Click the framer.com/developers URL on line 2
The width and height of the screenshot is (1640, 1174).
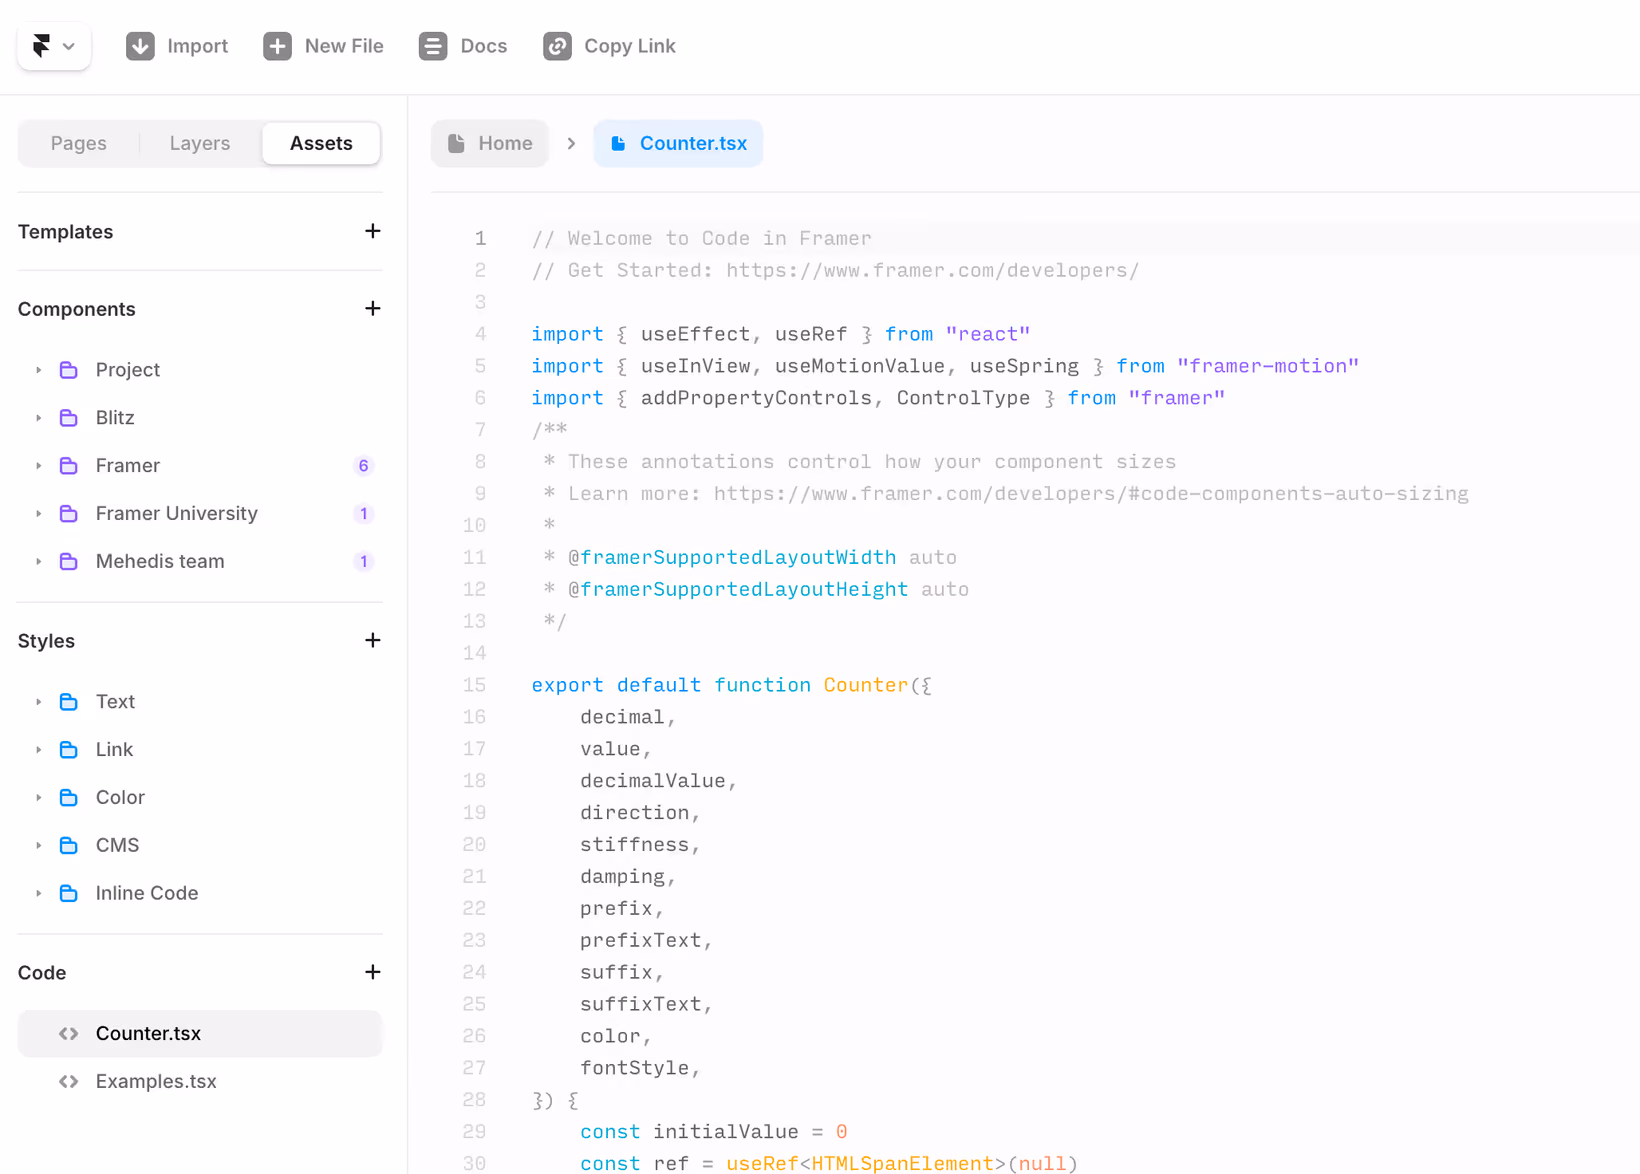932,271
